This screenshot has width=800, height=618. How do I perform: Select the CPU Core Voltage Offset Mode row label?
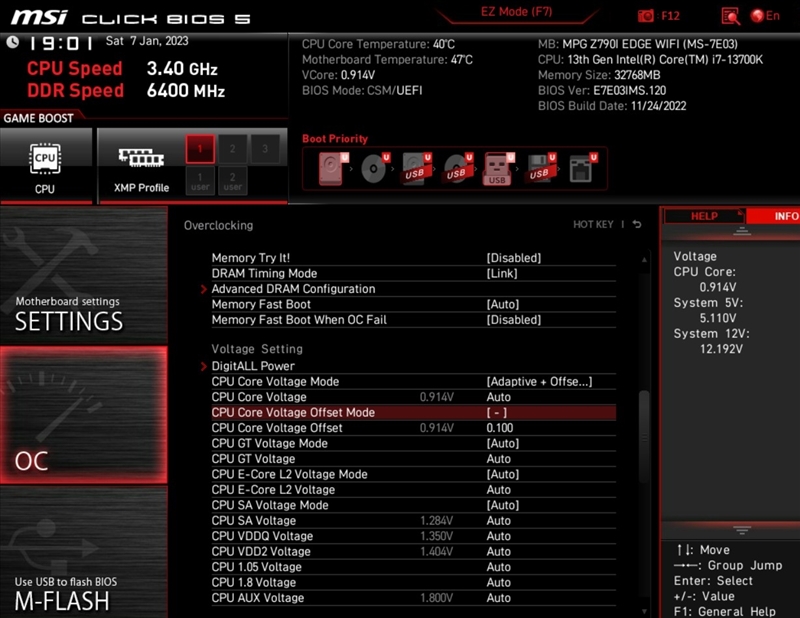click(x=293, y=412)
